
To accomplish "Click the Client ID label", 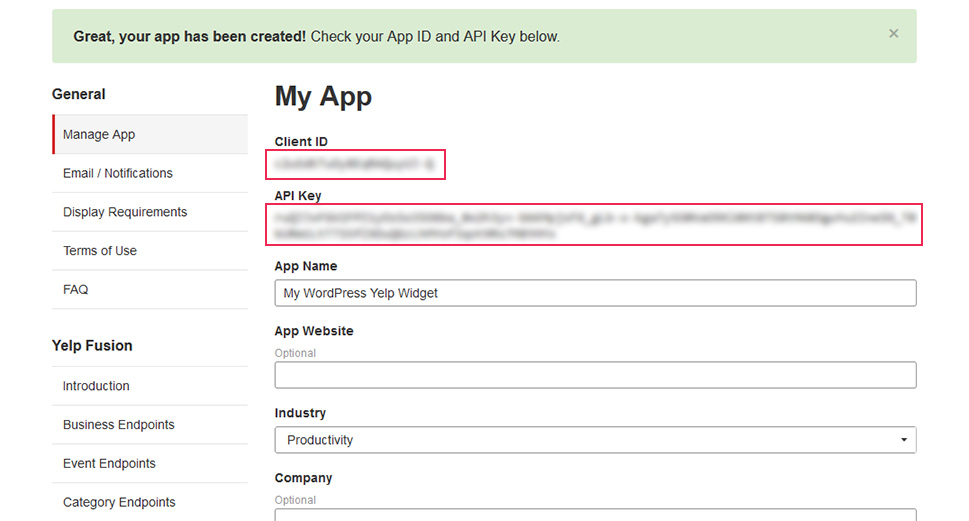I will (x=301, y=142).
